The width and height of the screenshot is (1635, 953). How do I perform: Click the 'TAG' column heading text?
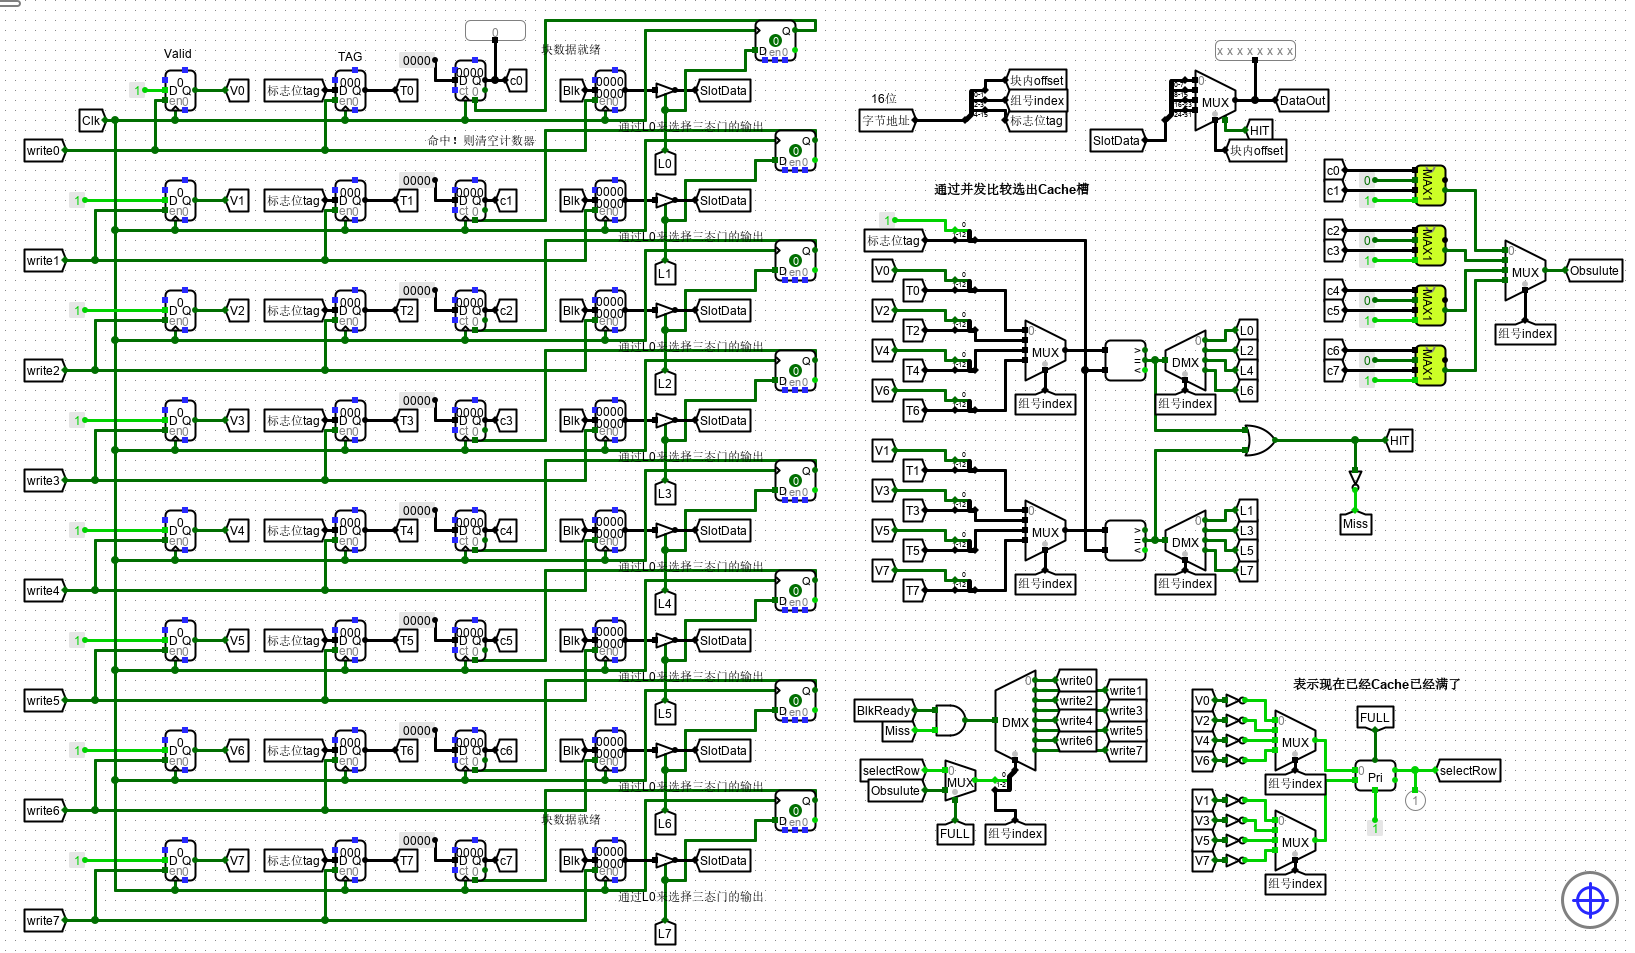coord(350,57)
